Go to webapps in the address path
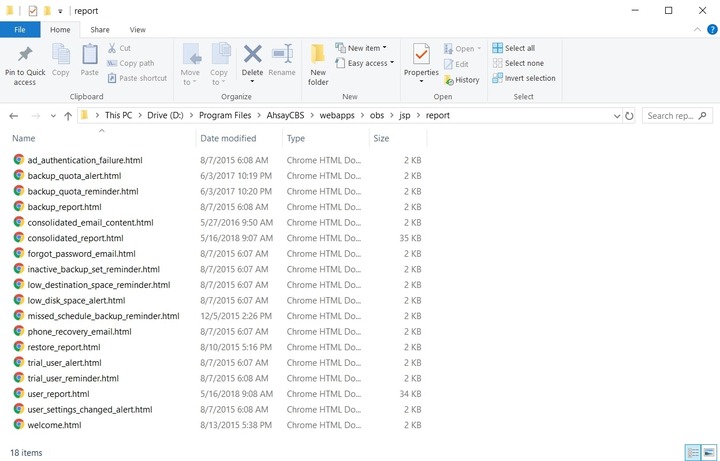This screenshot has height=461, width=720. (x=337, y=115)
